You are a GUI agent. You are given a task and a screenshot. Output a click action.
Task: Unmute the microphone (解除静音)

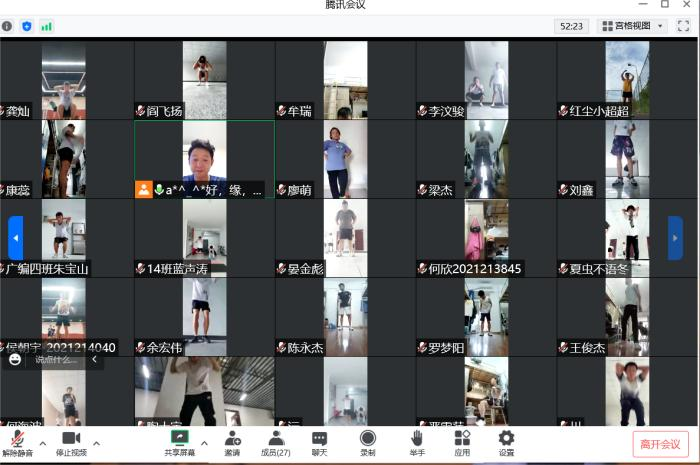coord(17,443)
